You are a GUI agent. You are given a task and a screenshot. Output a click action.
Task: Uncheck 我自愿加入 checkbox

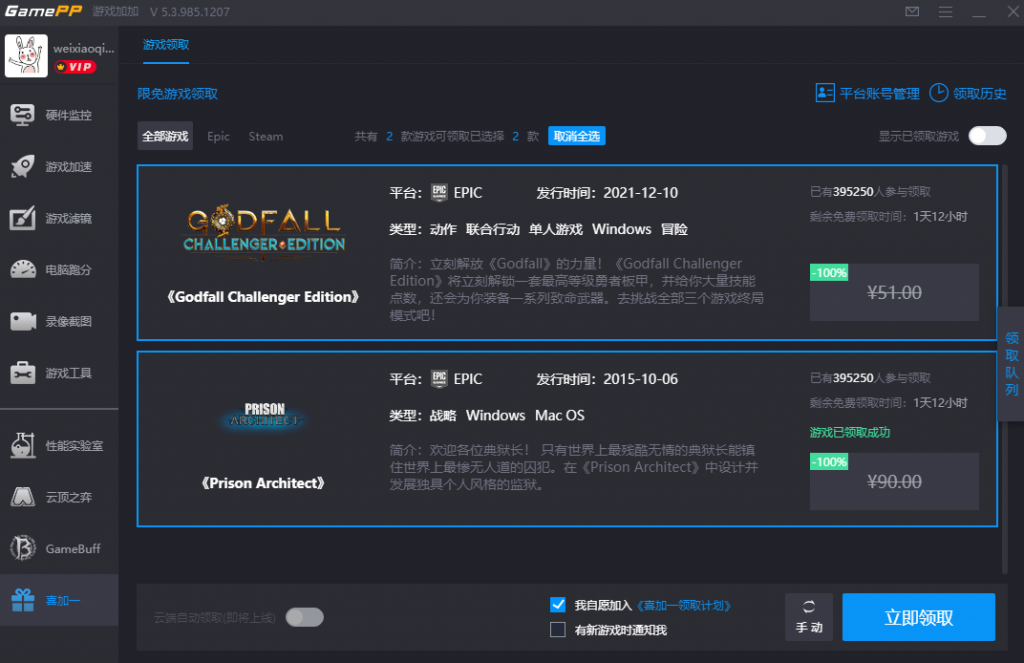[x=558, y=605]
